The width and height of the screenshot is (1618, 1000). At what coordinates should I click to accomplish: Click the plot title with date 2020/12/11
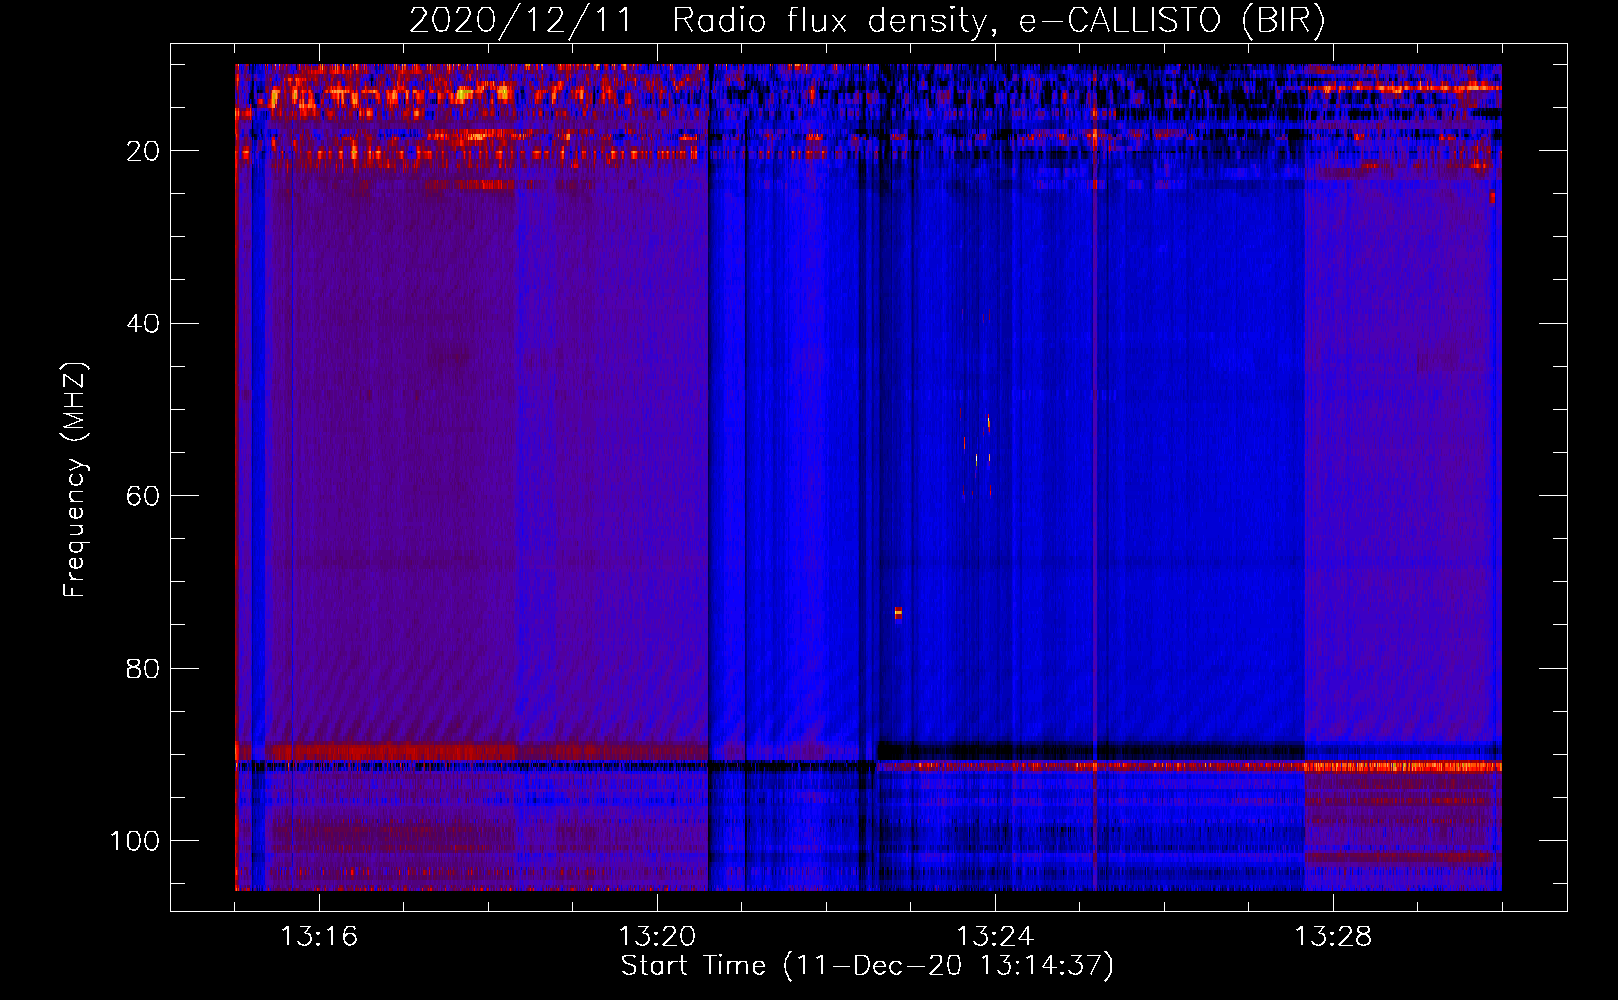tap(867, 20)
